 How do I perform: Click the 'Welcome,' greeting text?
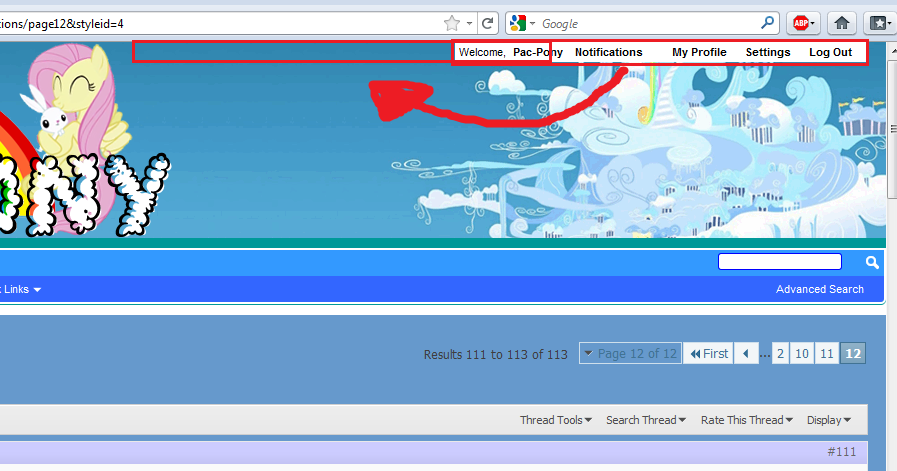(482, 52)
